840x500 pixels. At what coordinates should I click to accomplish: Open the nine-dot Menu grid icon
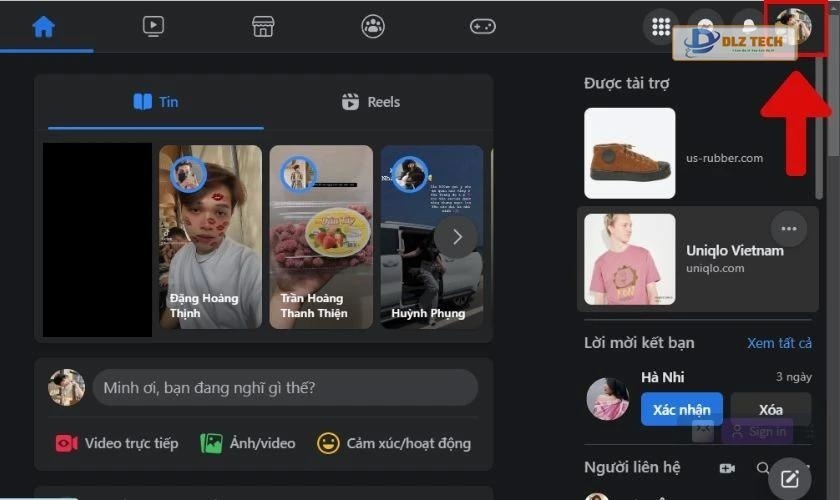[661, 26]
